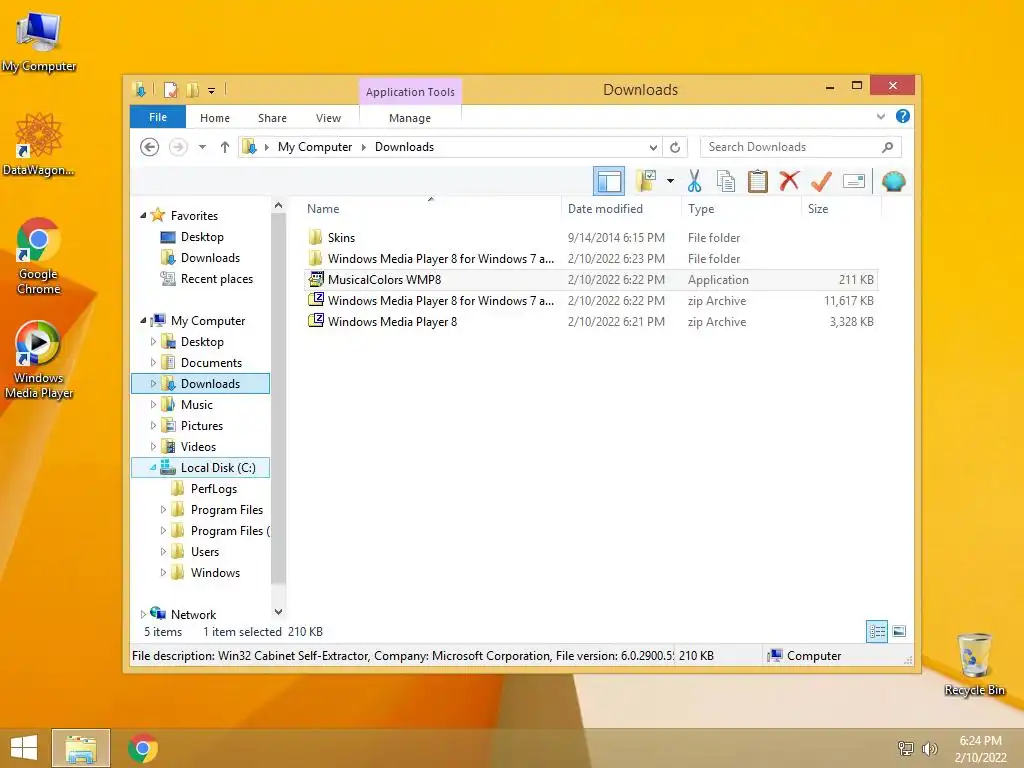Expand the ribbon with chevron arrow
Viewport: 1024px width, 768px height.
coord(881,116)
